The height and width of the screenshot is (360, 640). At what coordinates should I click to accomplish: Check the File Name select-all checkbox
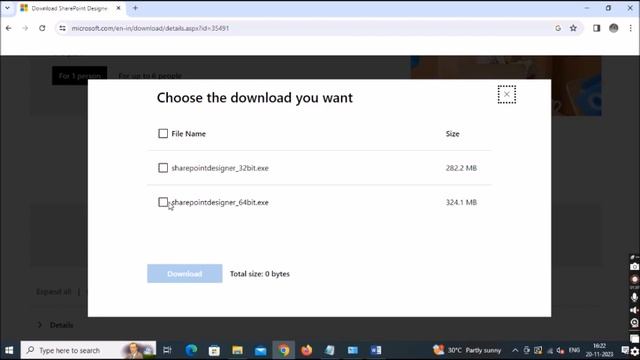tap(163, 133)
